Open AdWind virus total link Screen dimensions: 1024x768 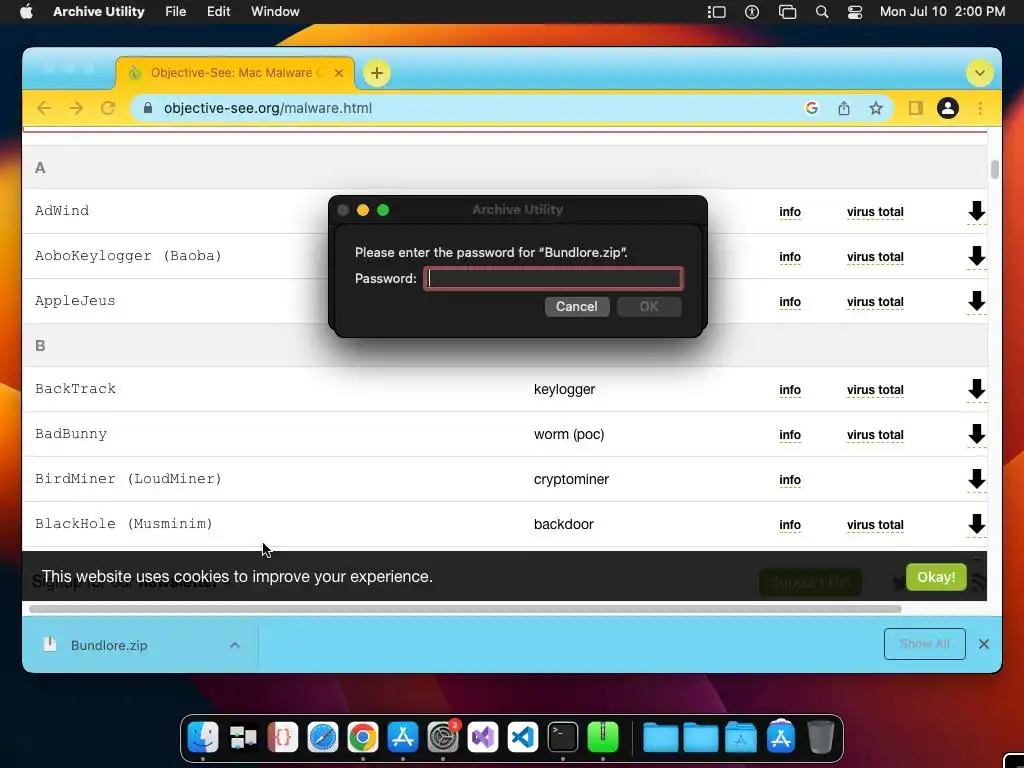point(875,212)
